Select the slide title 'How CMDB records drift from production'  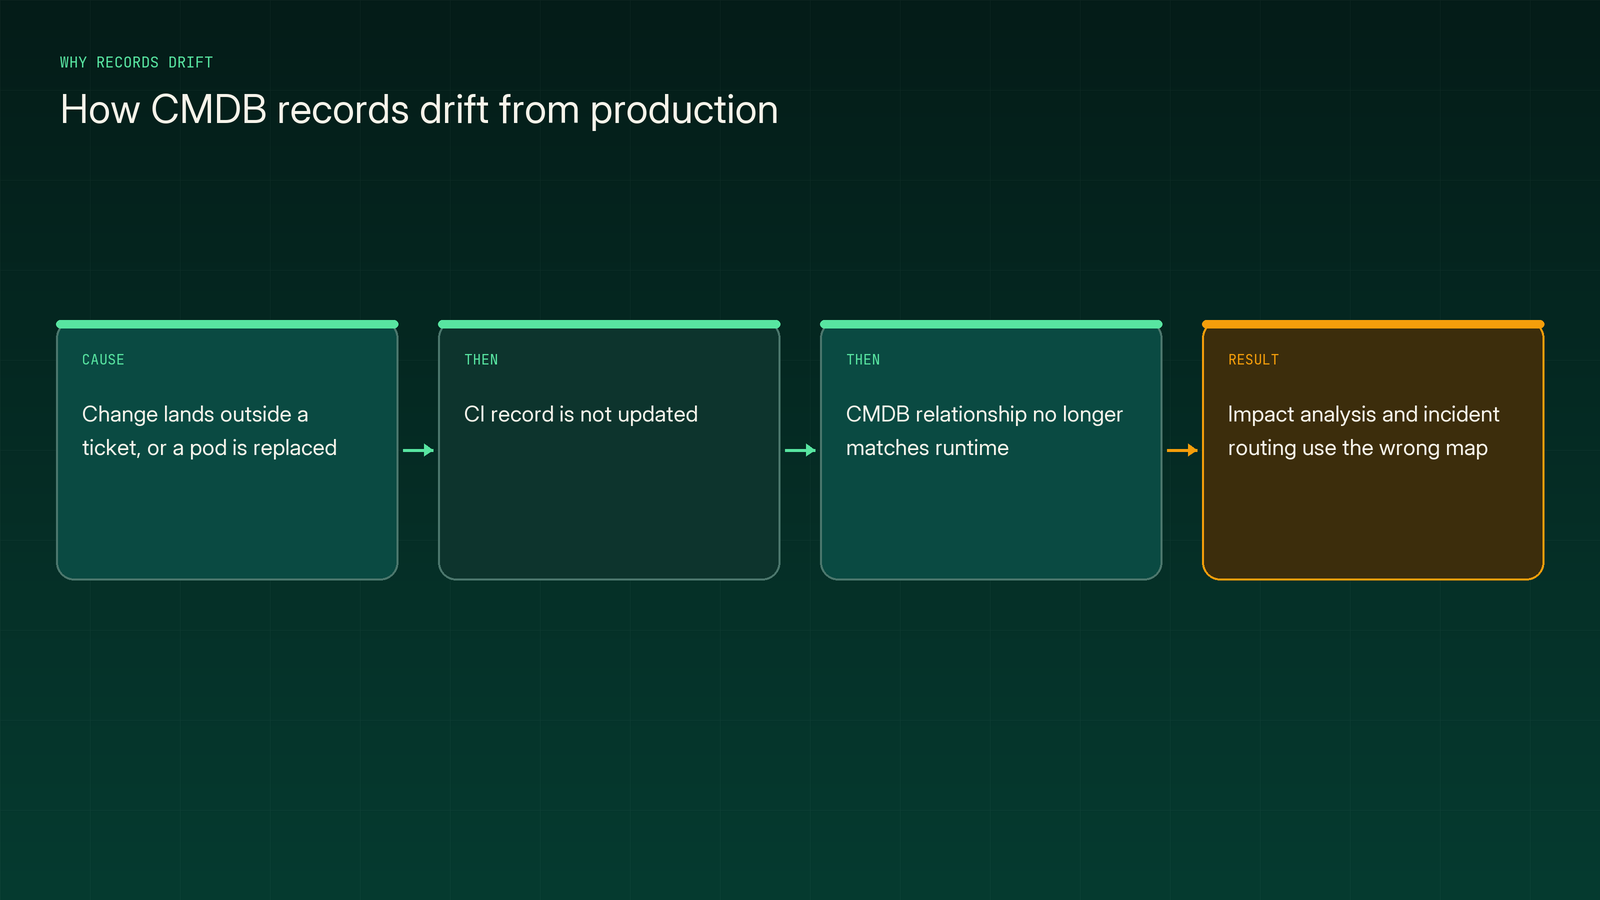click(419, 110)
